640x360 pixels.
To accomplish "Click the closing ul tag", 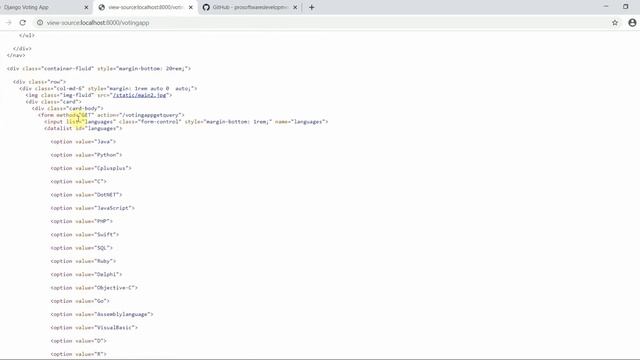I will coord(27,36).
